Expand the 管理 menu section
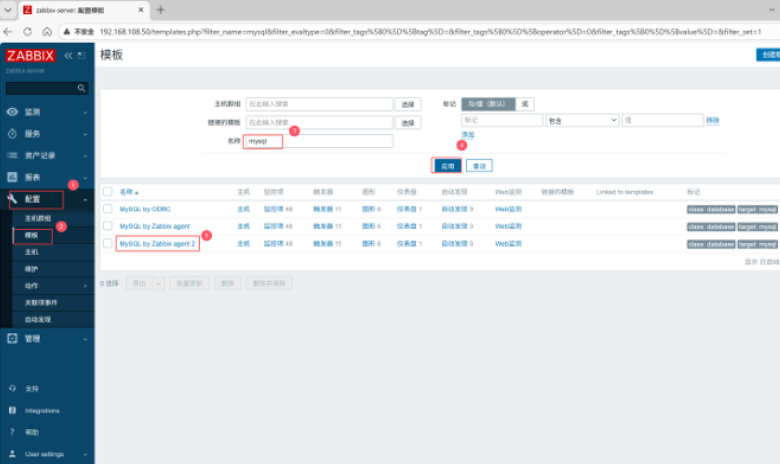780x464 pixels. coord(86,339)
